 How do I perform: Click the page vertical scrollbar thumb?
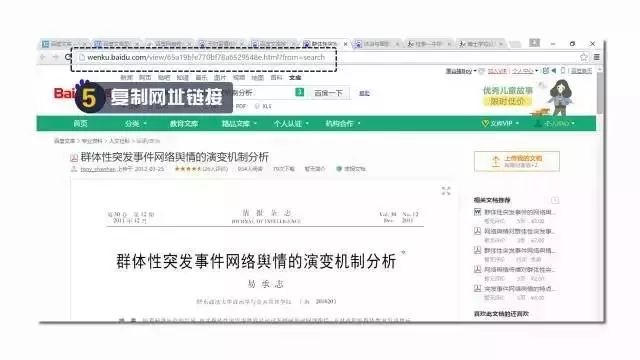pos(599,93)
